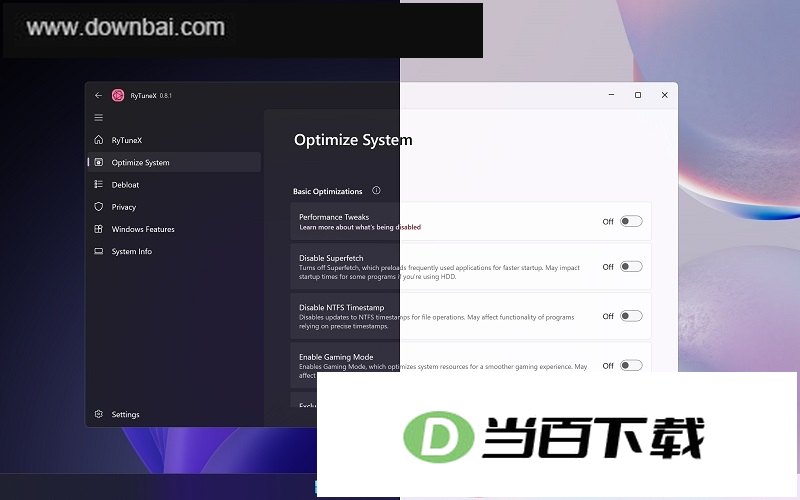The height and width of the screenshot is (500, 800).
Task: Close the RyTuneX window
Action: [664, 95]
